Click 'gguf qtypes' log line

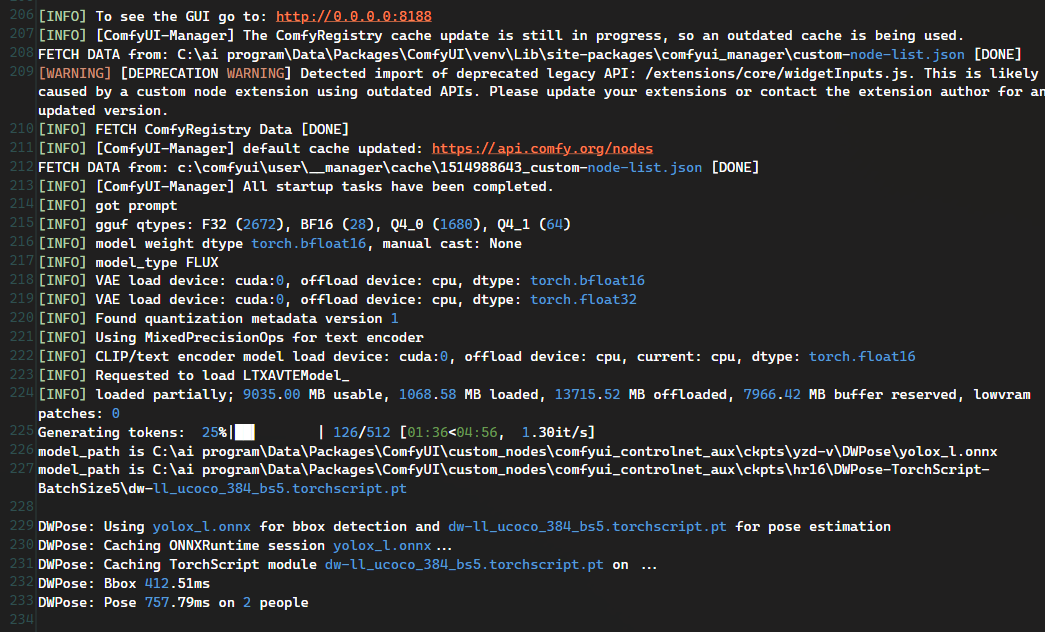pos(305,225)
